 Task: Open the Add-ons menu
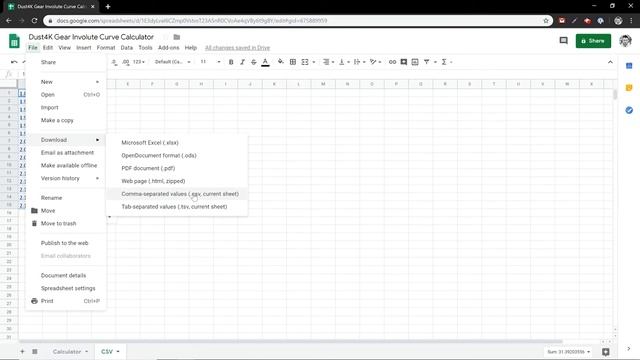point(169,48)
